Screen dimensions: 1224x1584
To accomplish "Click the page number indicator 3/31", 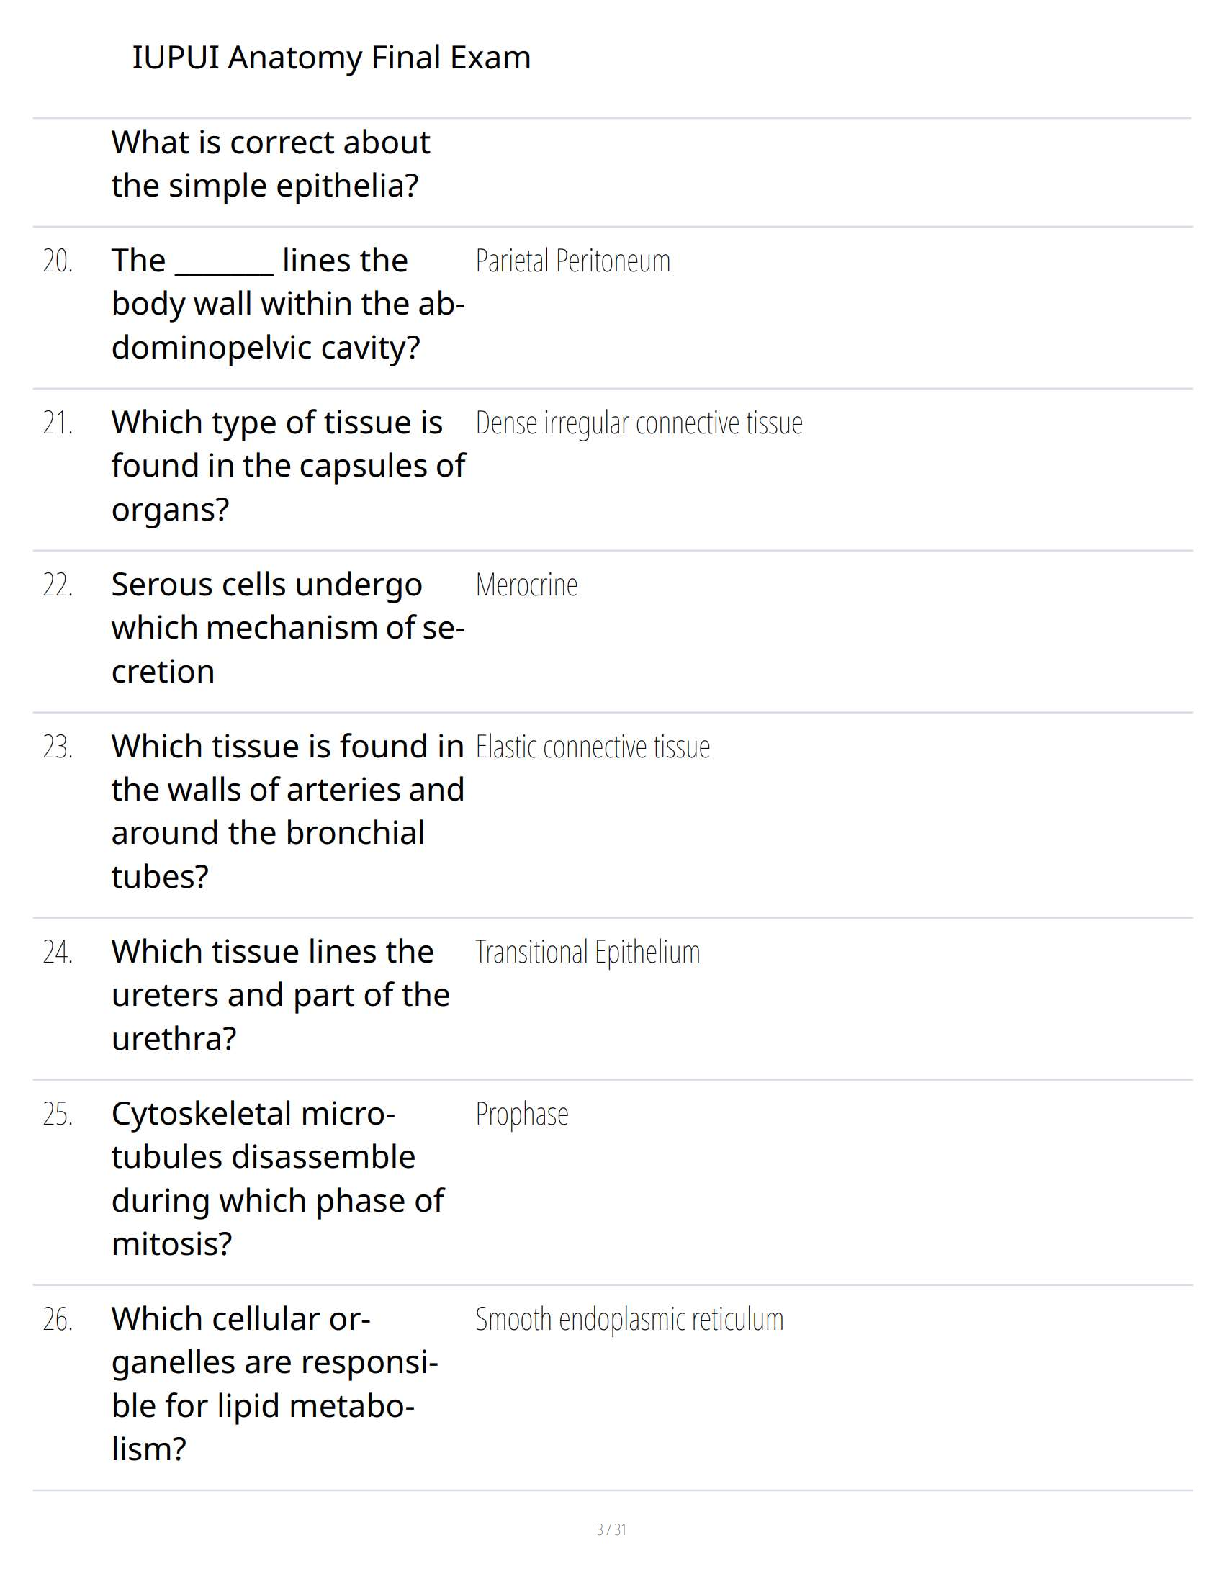I will [611, 1529].
